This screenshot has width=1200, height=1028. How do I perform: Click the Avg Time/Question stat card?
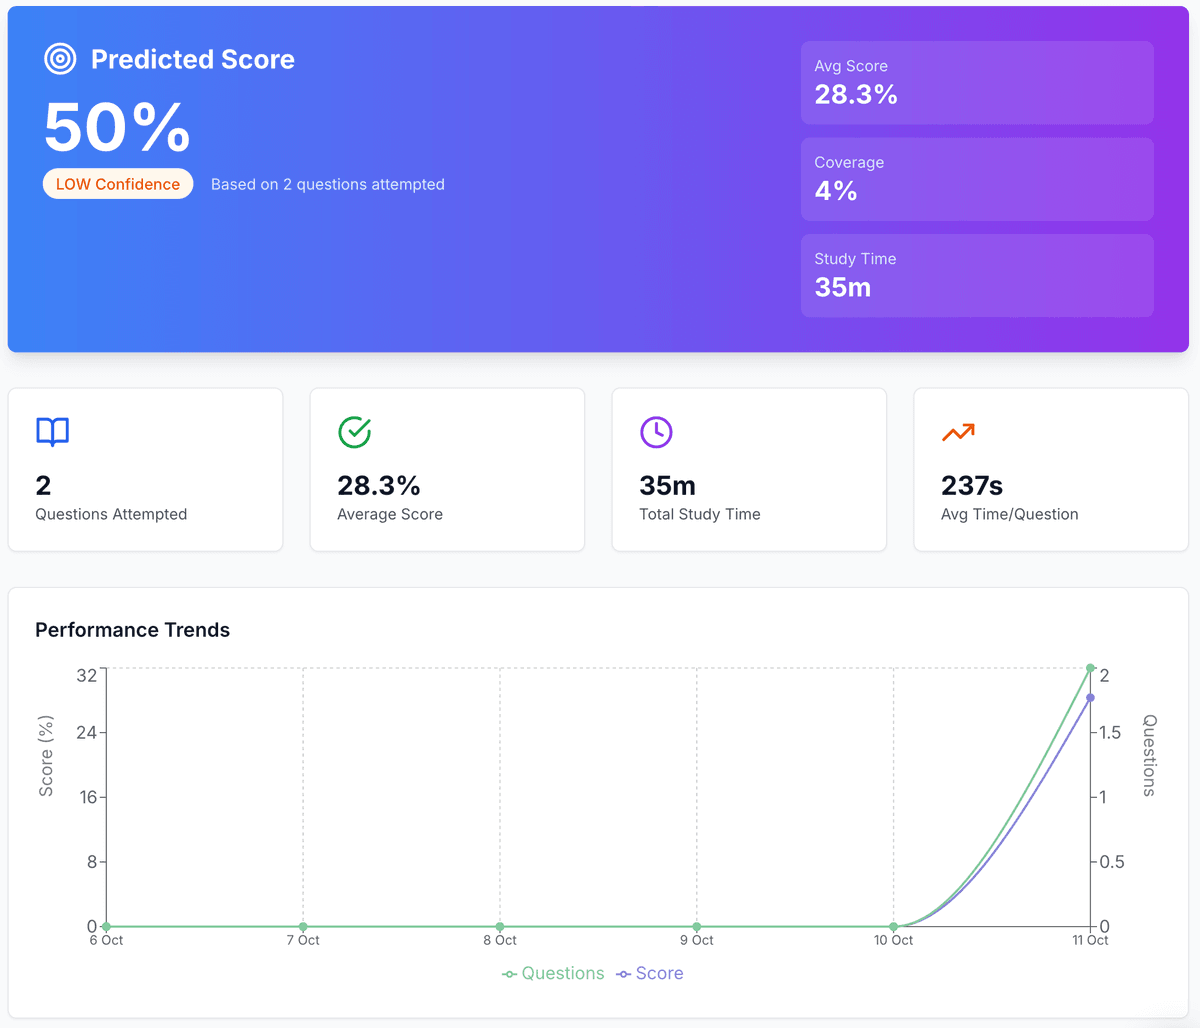[x=1050, y=469]
